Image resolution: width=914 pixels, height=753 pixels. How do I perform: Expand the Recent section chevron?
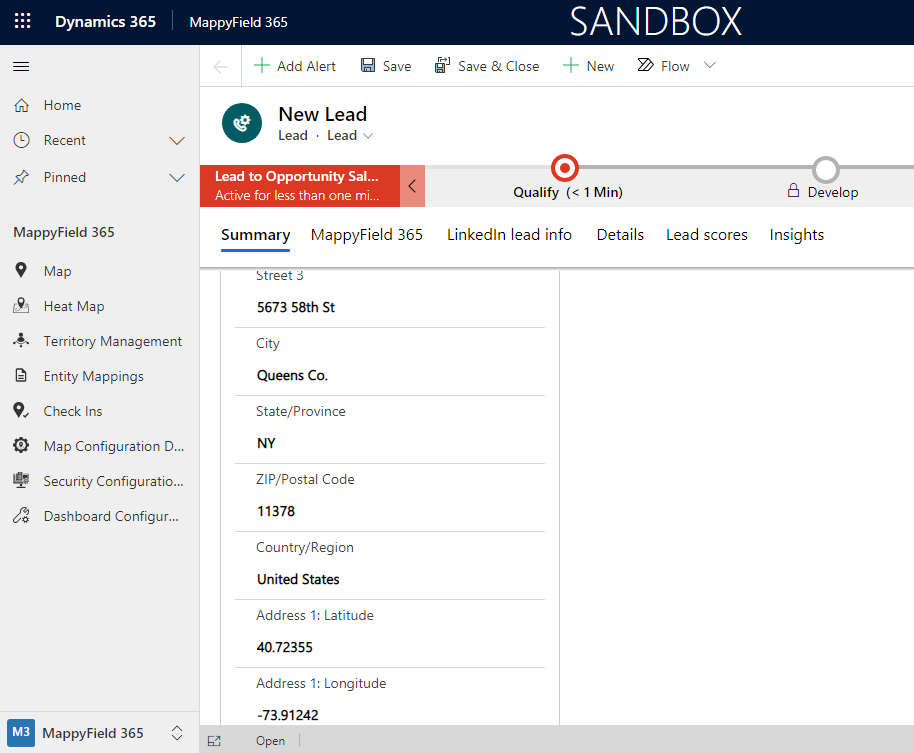click(x=177, y=141)
